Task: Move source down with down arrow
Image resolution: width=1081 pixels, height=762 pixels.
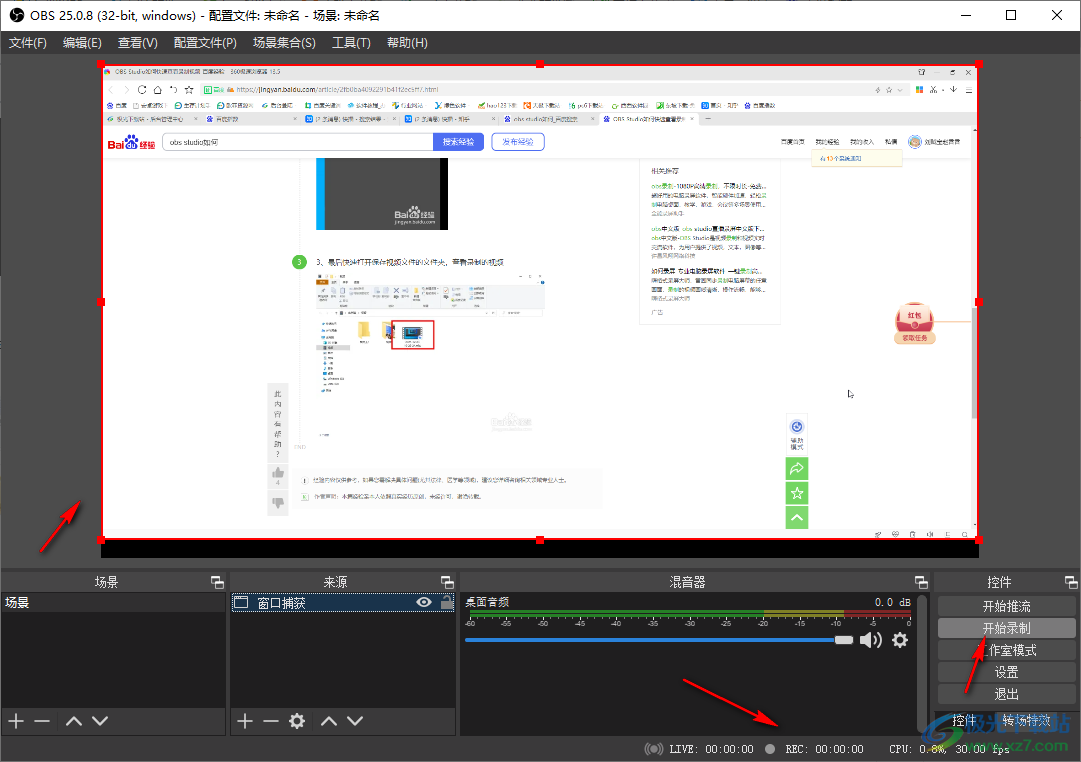Action: (x=355, y=721)
